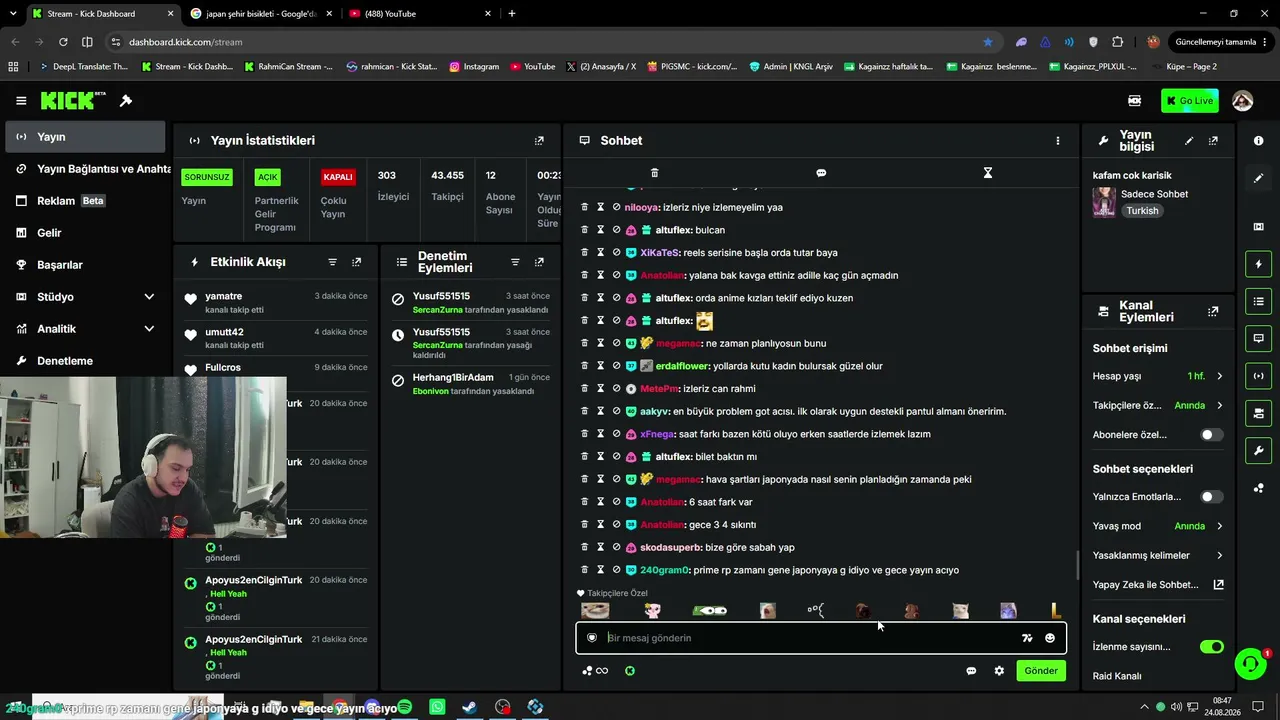Screen dimensions: 1280x720
Task: Open the theater mode icon left of Go Live
Action: [1135, 101]
